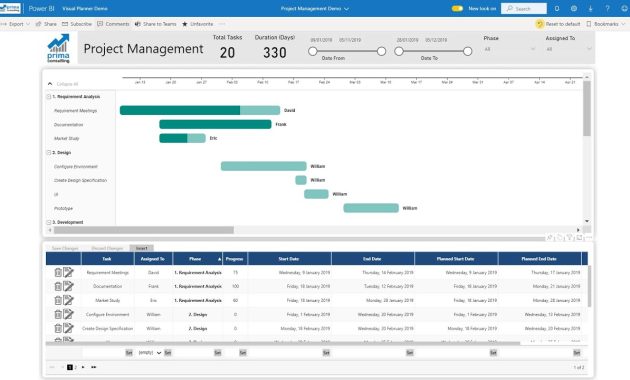Open the Phase filter dropdown
Viewport: 630px width, 380px height.
tap(510, 49)
